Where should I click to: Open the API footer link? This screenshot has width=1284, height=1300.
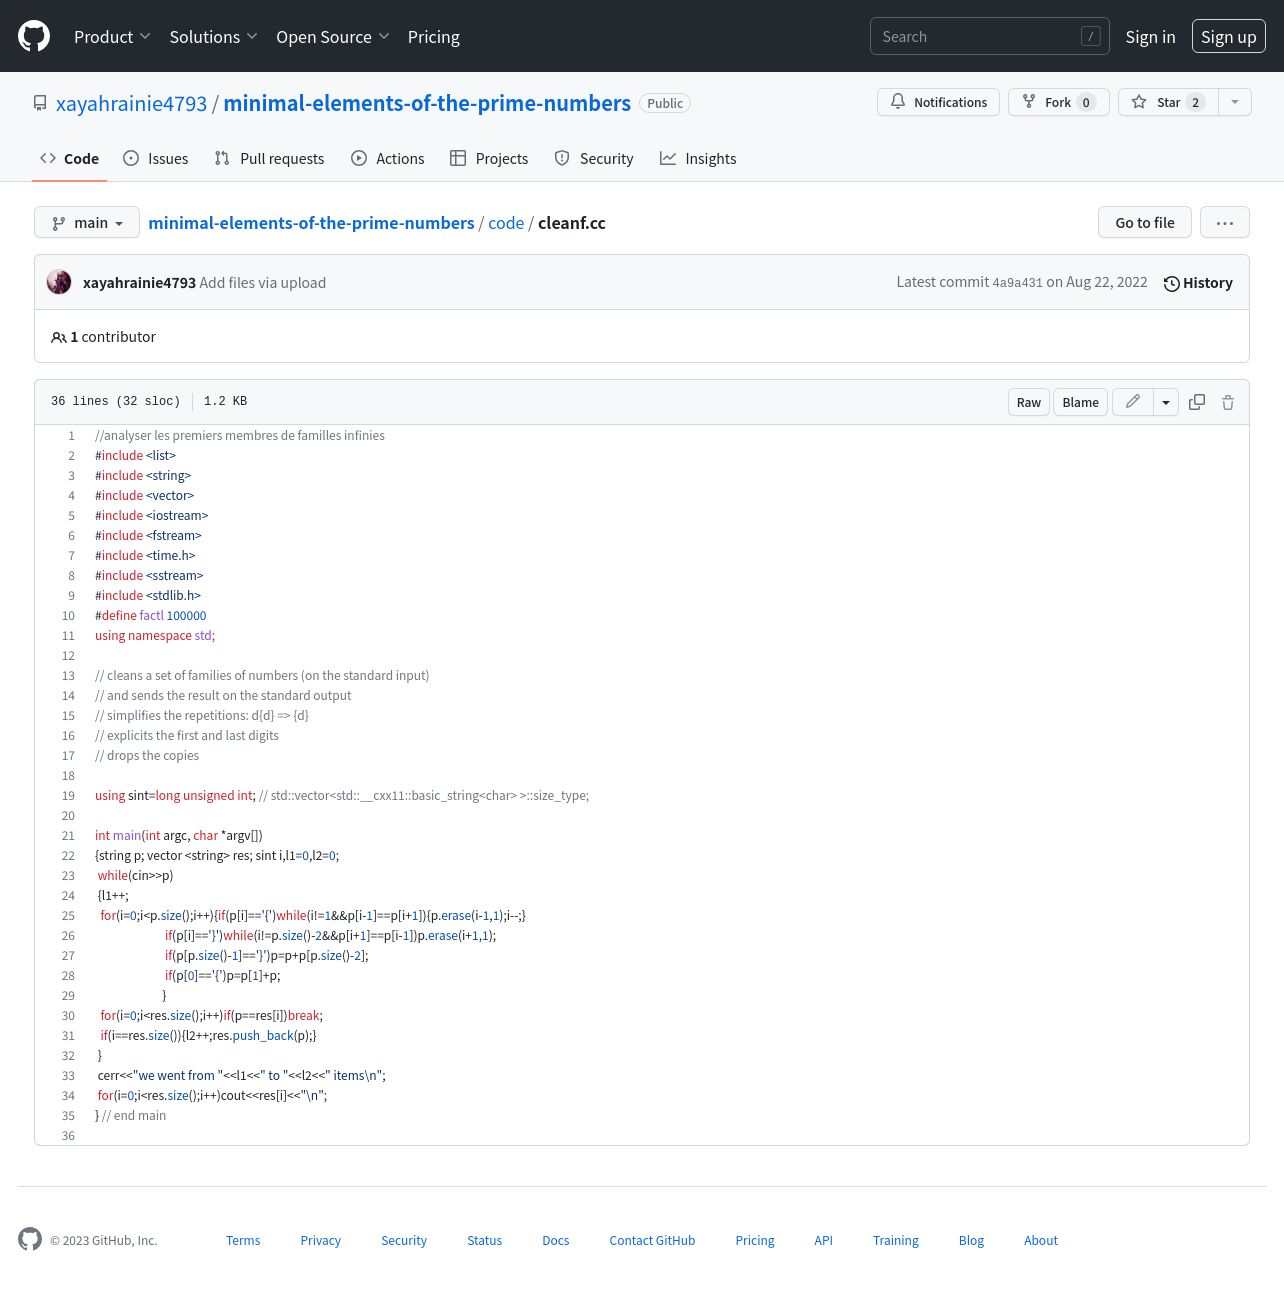coord(824,1240)
